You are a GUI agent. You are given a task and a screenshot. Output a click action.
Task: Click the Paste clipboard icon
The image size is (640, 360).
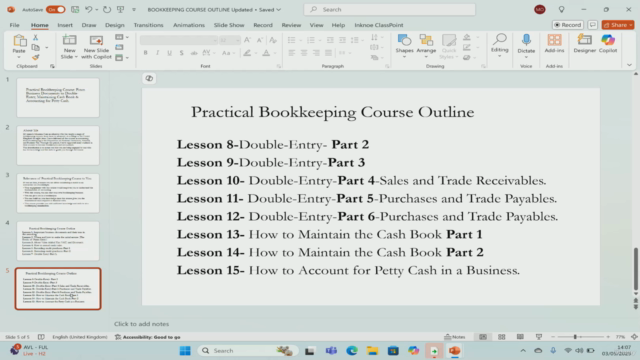pyautogui.click(x=19, y=40)
